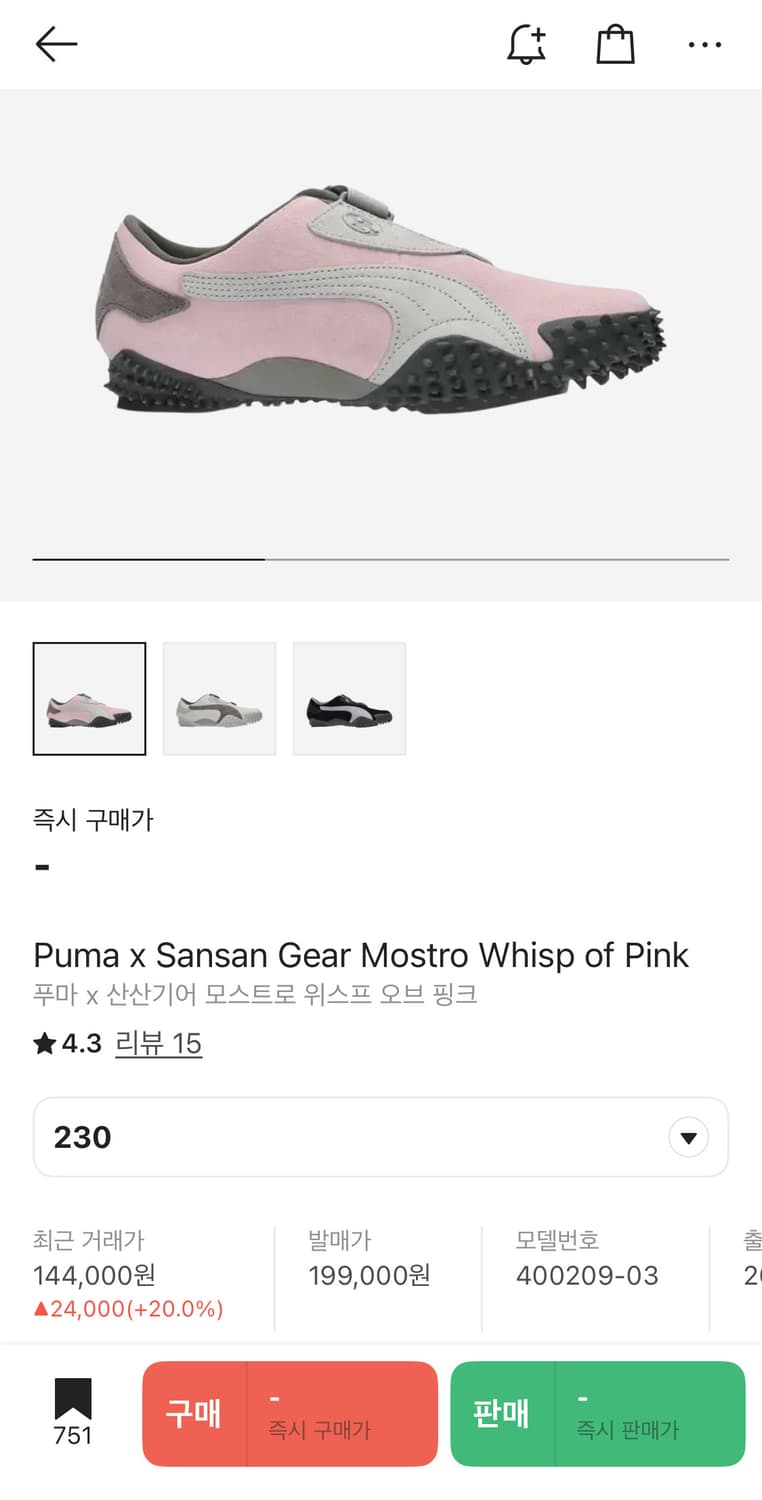Select the pink shoe thumbnail
The height and width of the screenshot is (1500, 762).
89,698
